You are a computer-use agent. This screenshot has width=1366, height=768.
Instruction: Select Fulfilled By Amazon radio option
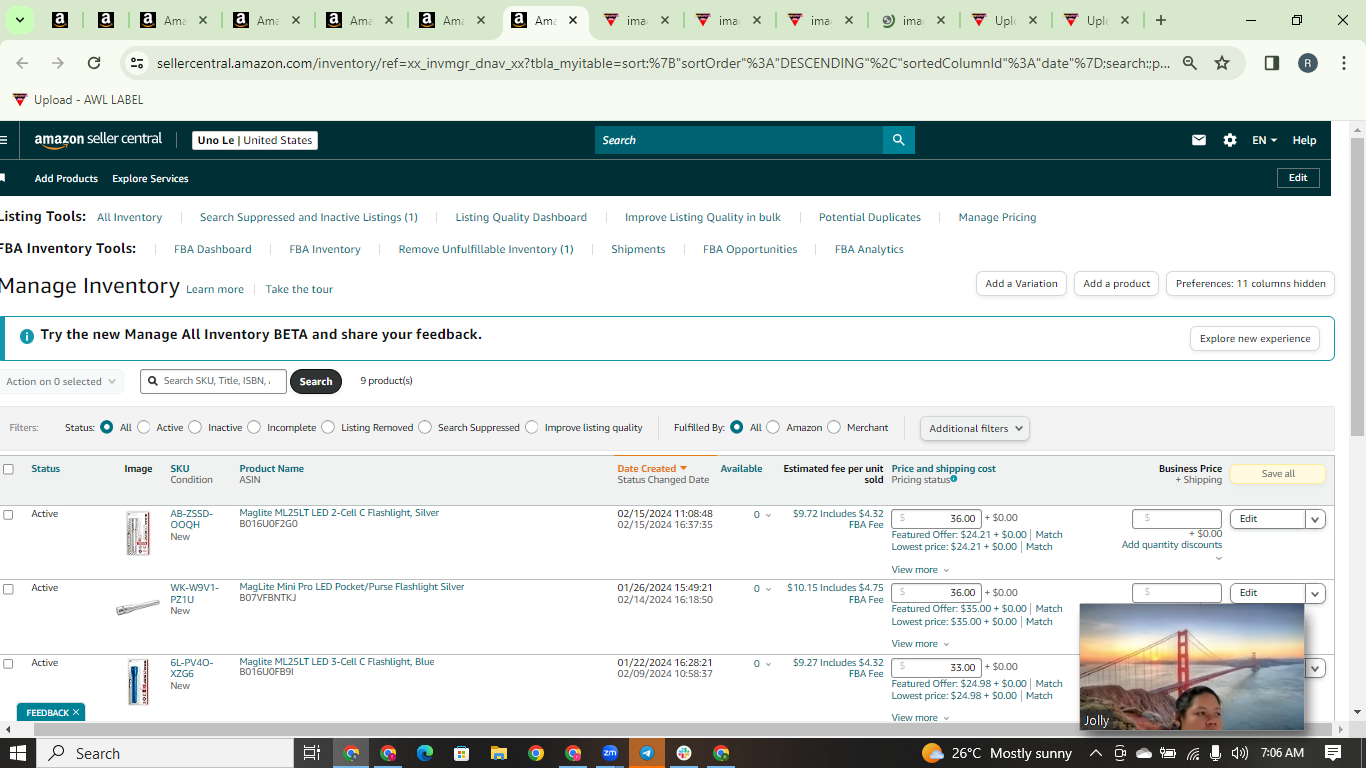pos(773,427)
